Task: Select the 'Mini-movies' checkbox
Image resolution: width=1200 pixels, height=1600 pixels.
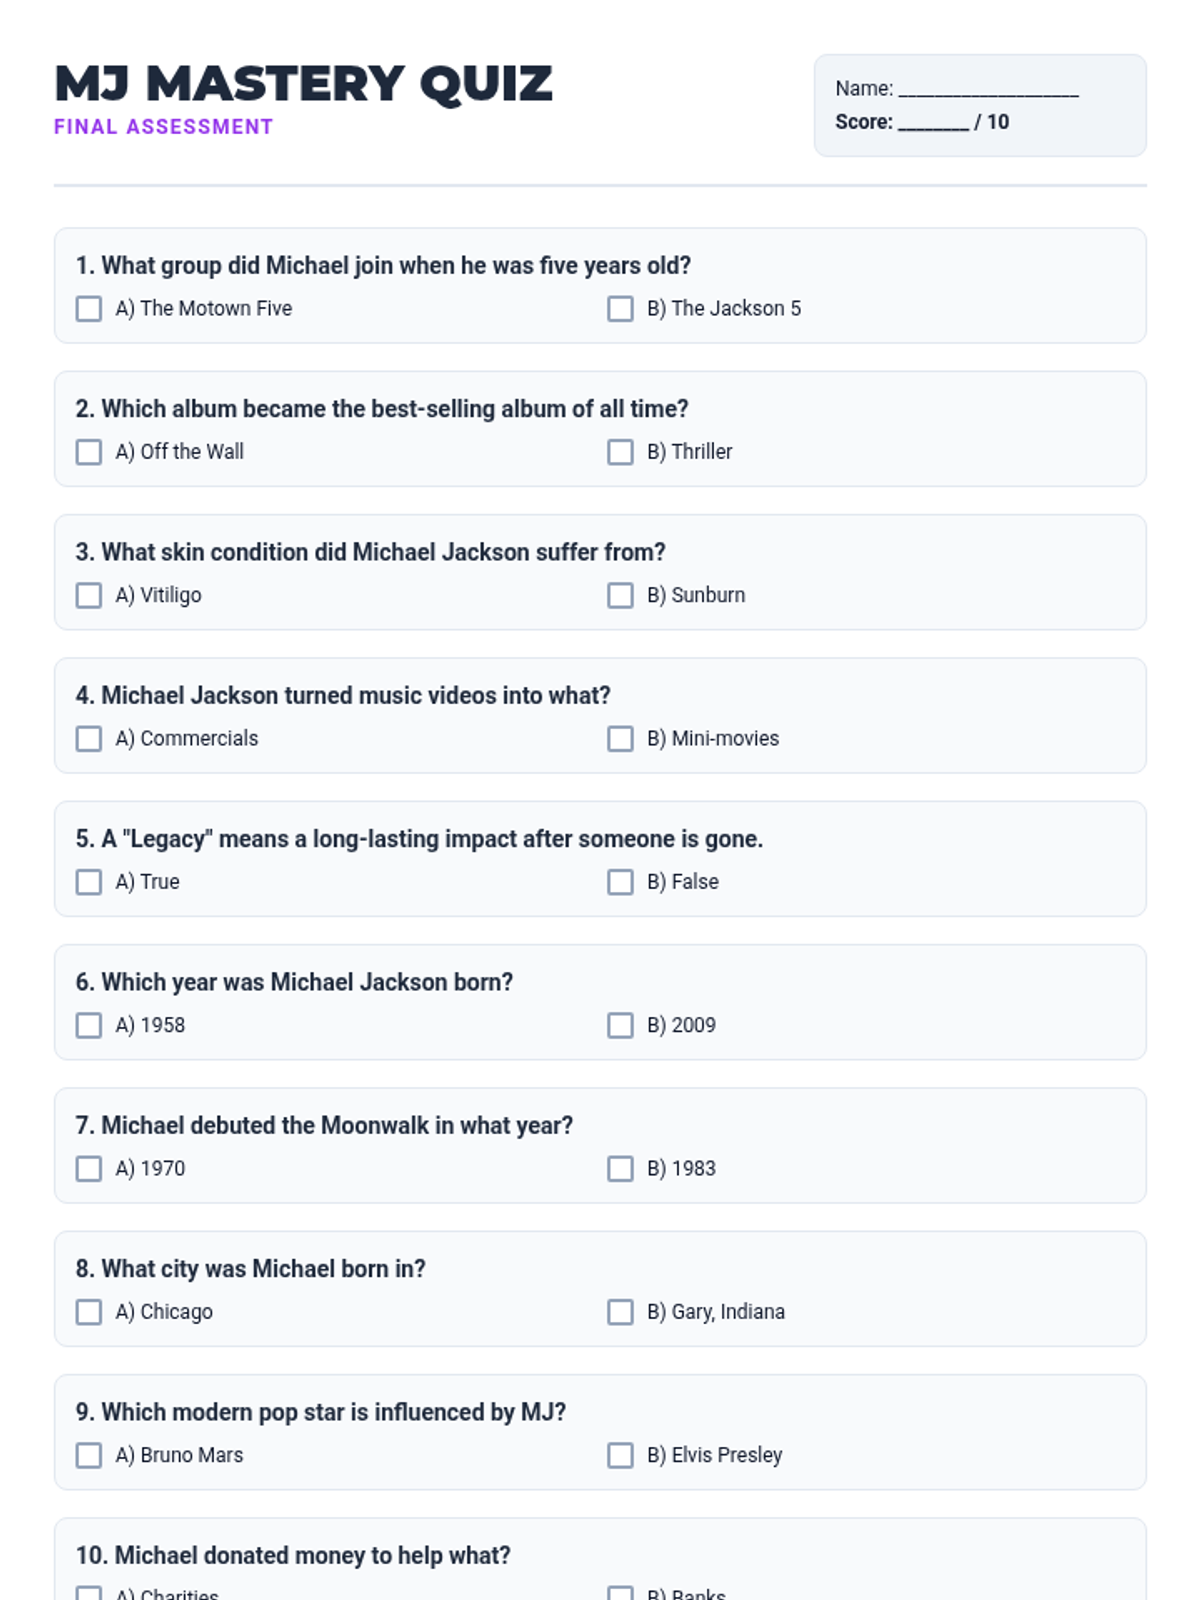Action: 620,739
